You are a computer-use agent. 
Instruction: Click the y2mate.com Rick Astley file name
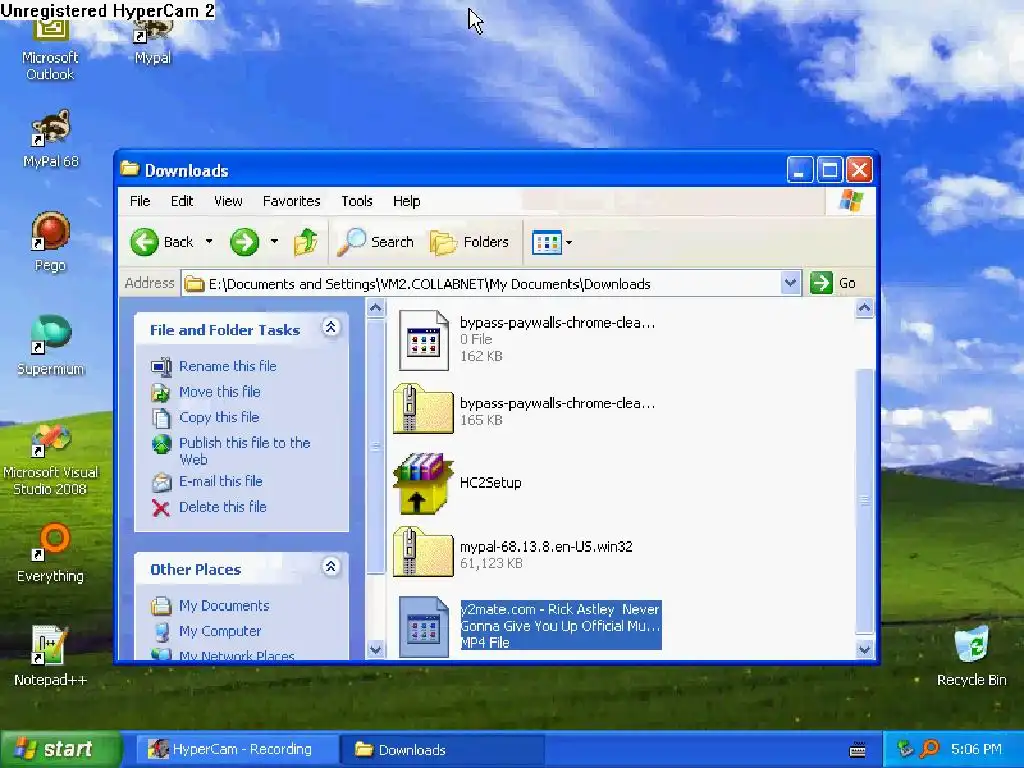tap(560, 618)
